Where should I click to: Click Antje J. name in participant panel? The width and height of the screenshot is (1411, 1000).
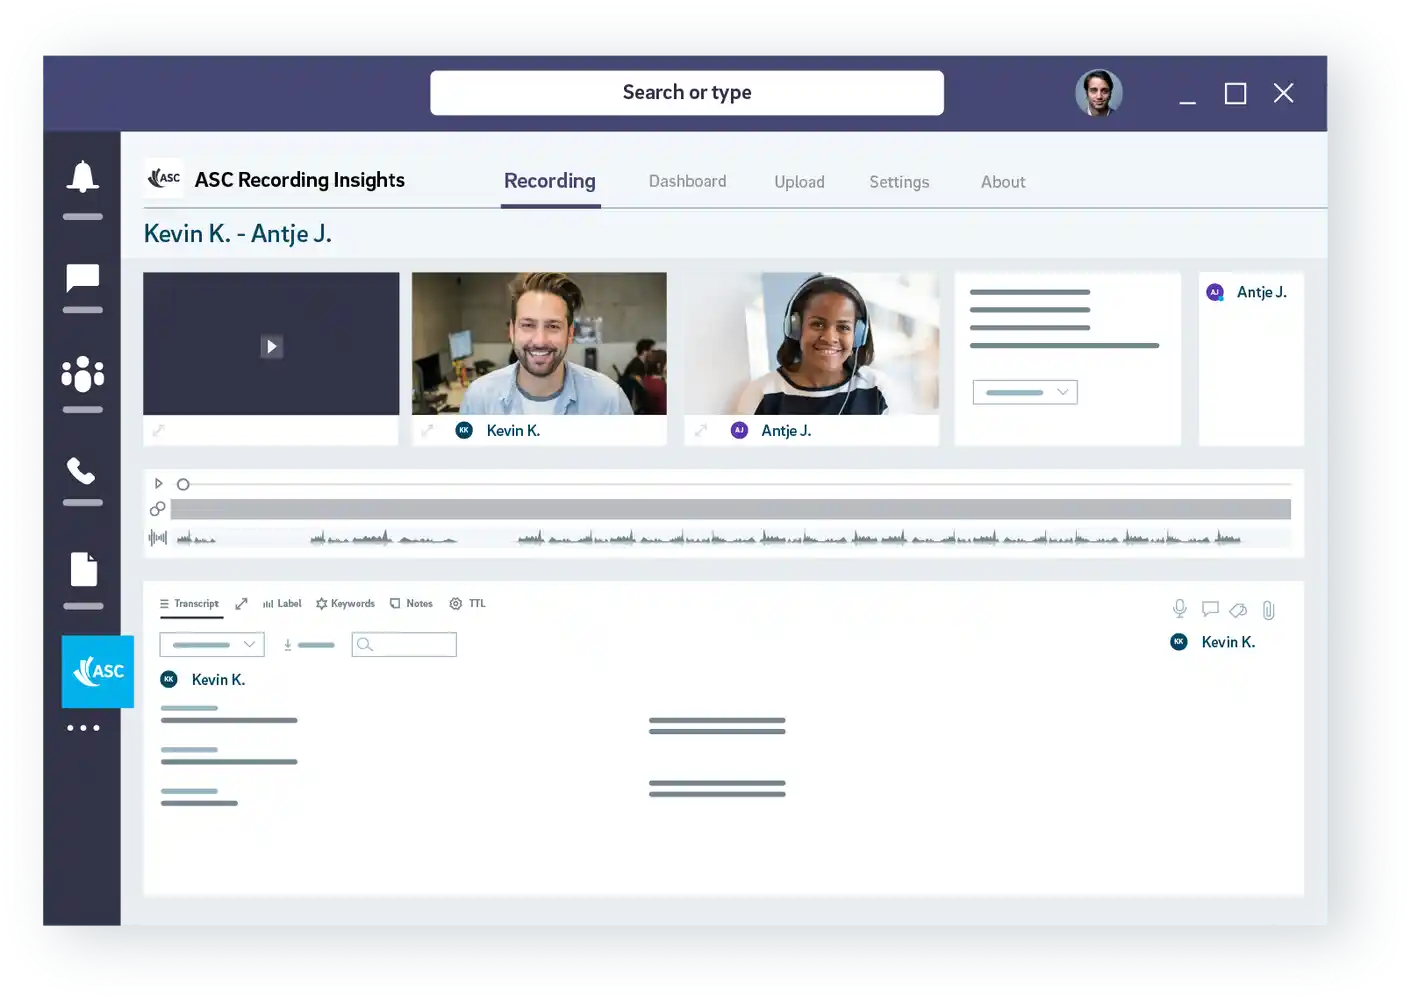[1262, 292]
